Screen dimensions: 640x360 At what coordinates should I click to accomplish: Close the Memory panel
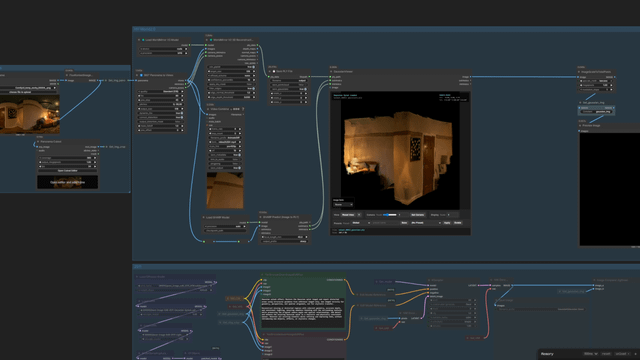point(636,354)
